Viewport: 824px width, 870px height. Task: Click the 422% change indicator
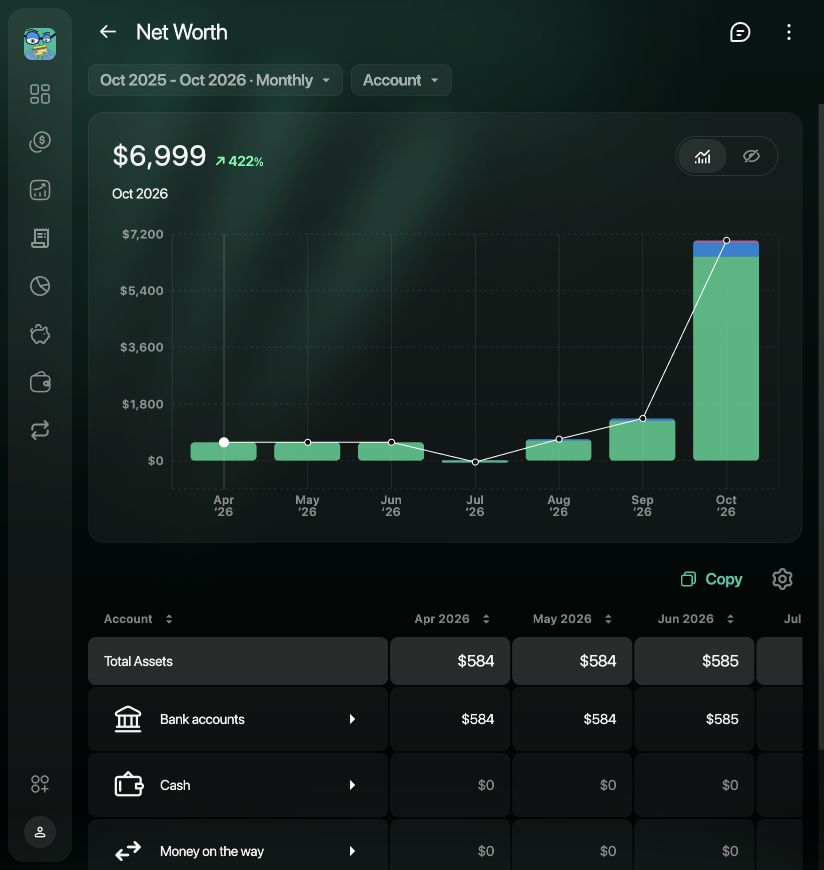click(239, 161)
